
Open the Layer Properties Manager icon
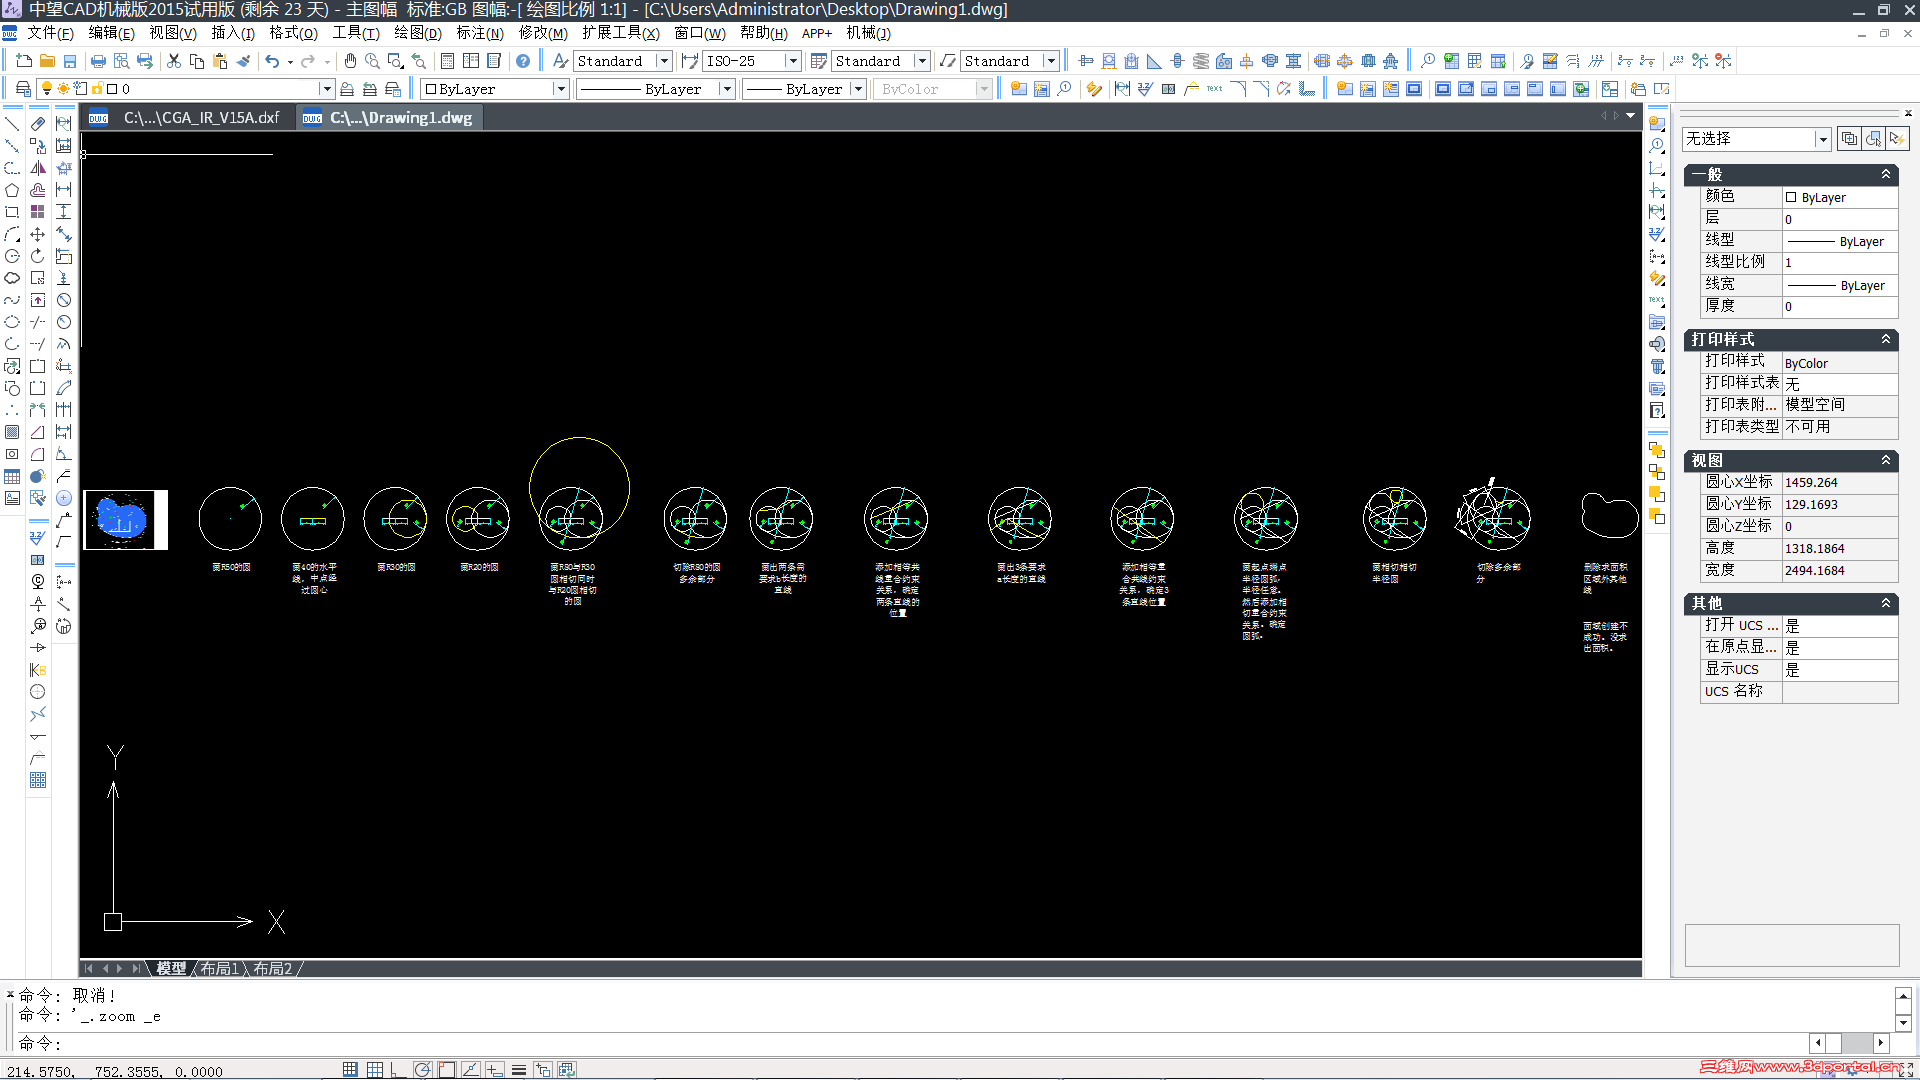23,89
